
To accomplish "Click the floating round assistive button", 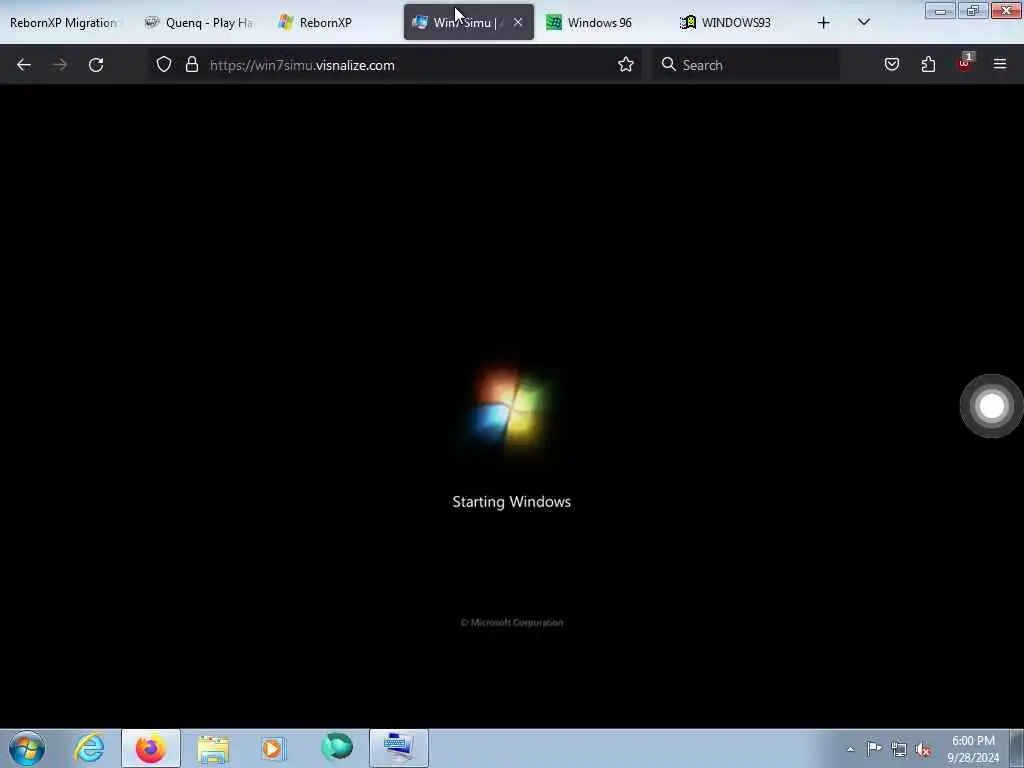I will [991, 406].
